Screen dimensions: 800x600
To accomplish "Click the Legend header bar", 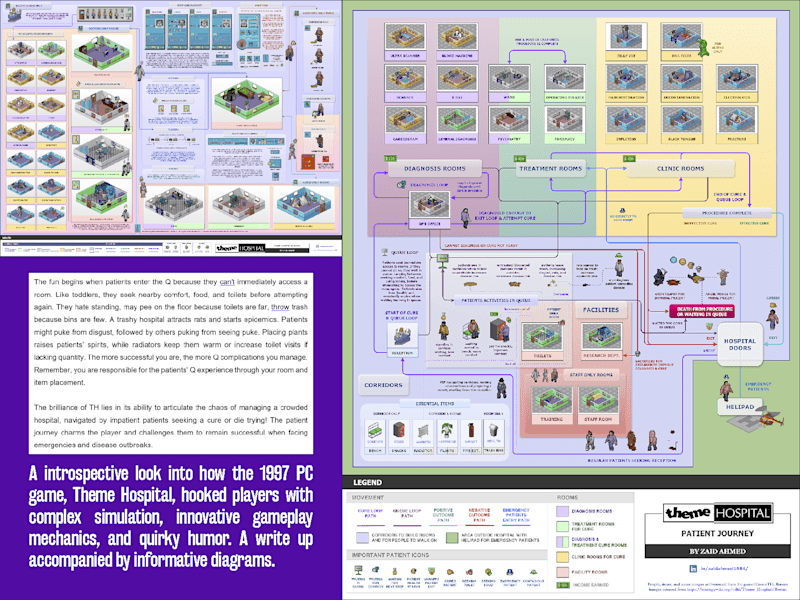I will [x=571, y=482].
